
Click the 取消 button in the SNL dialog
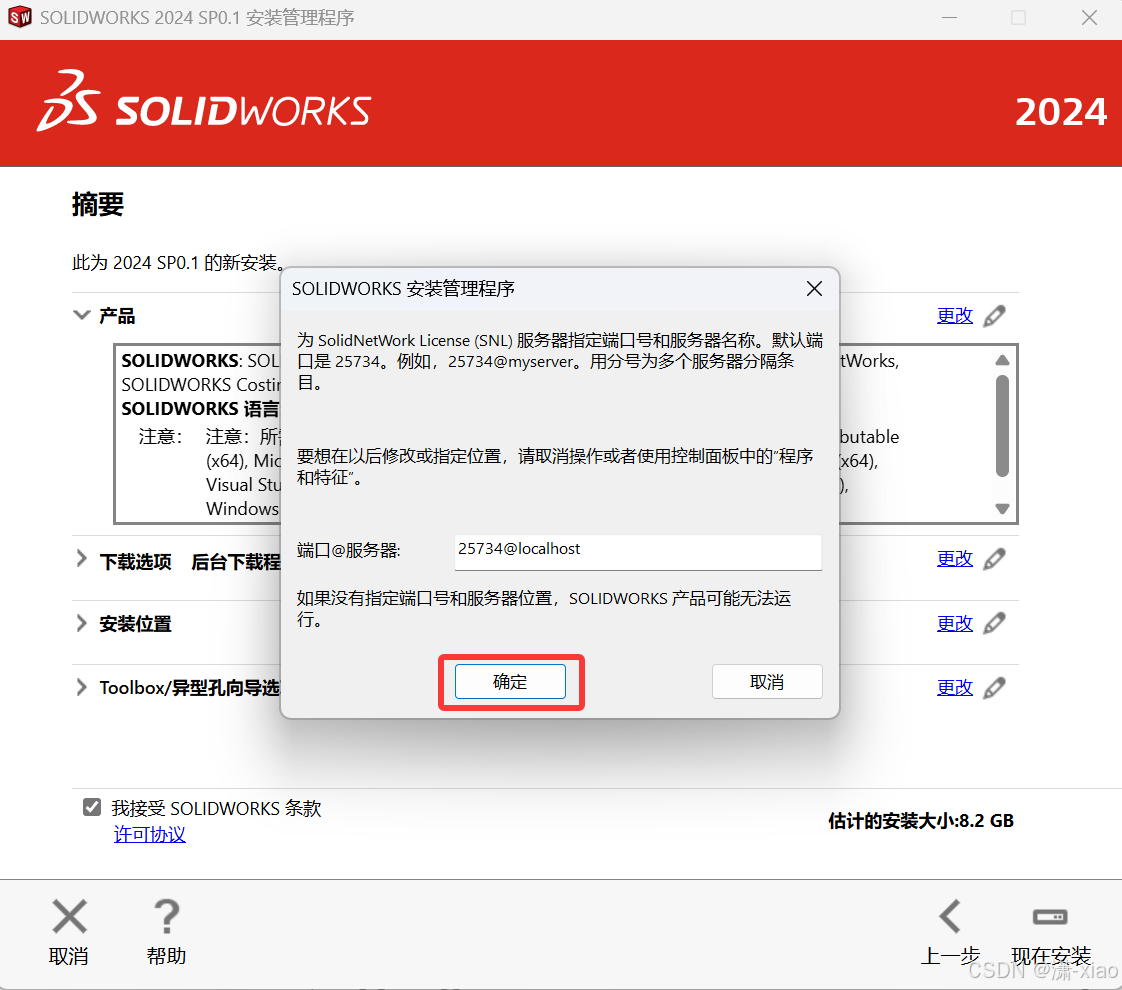[x=767, y=682]
